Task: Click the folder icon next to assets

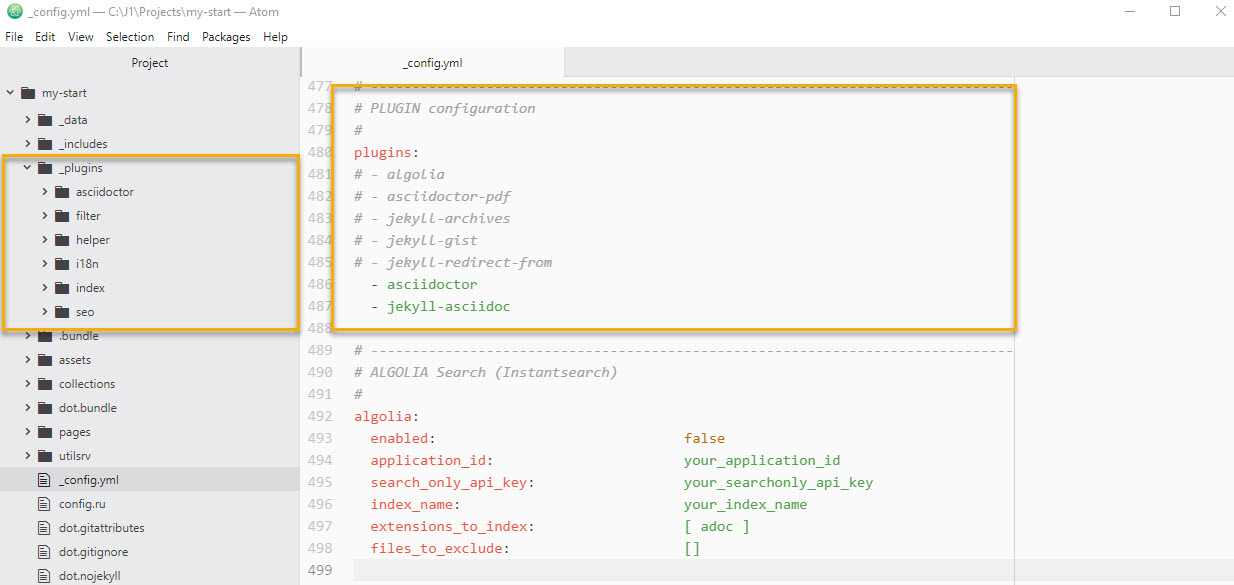Action: 44,360
